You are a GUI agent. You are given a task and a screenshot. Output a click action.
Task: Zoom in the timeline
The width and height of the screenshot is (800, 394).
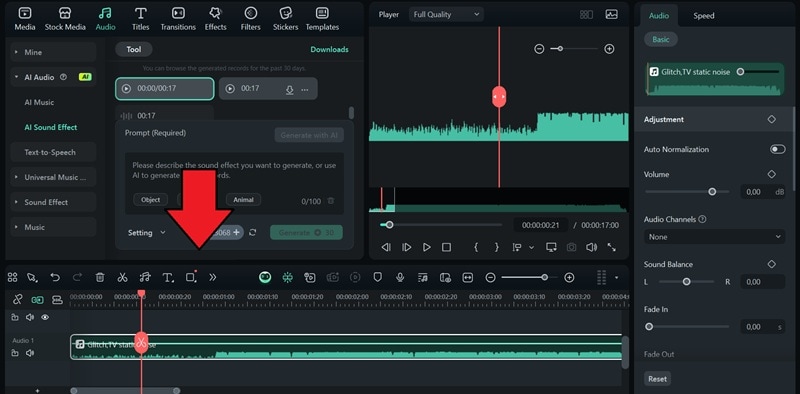click(x=569, y=277)
